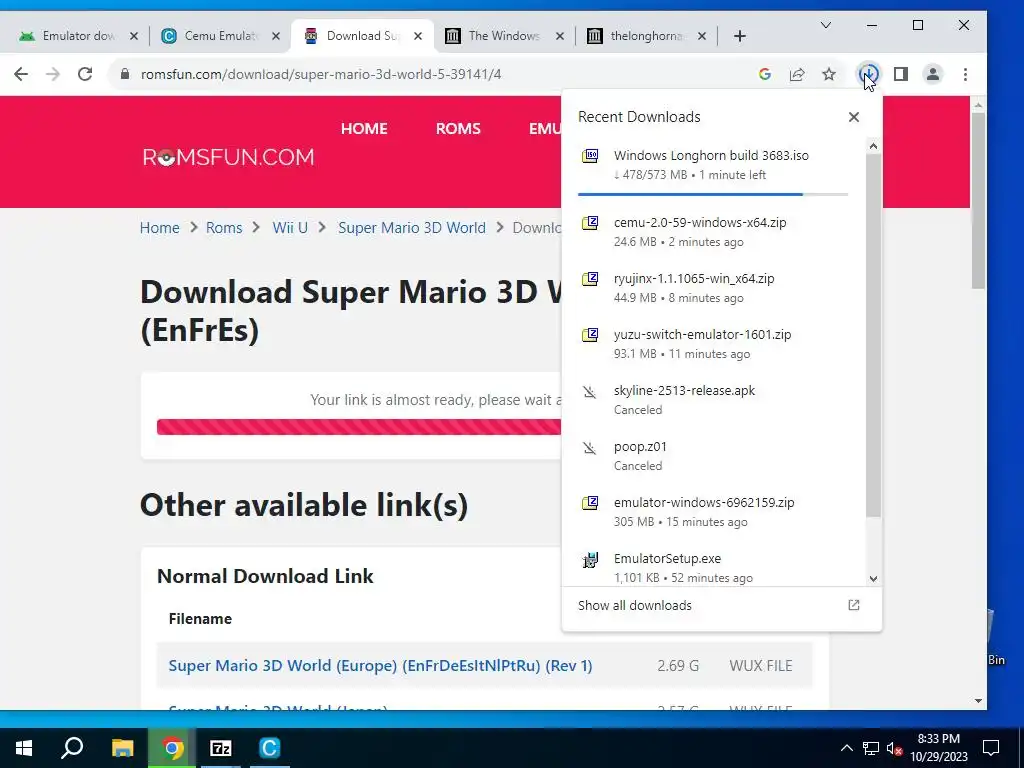Click the Longhorn ISO download progress bar
This screenshot has width=1024, height=768.
(712, 195)
